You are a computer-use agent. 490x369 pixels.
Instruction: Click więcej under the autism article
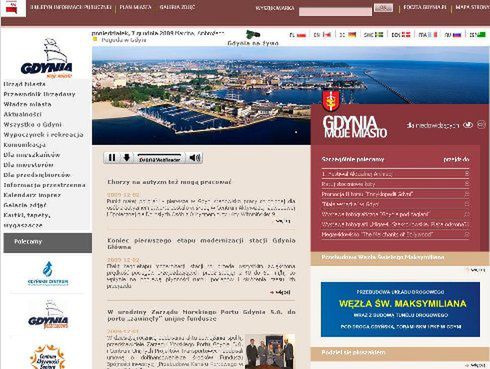(283, 221)
